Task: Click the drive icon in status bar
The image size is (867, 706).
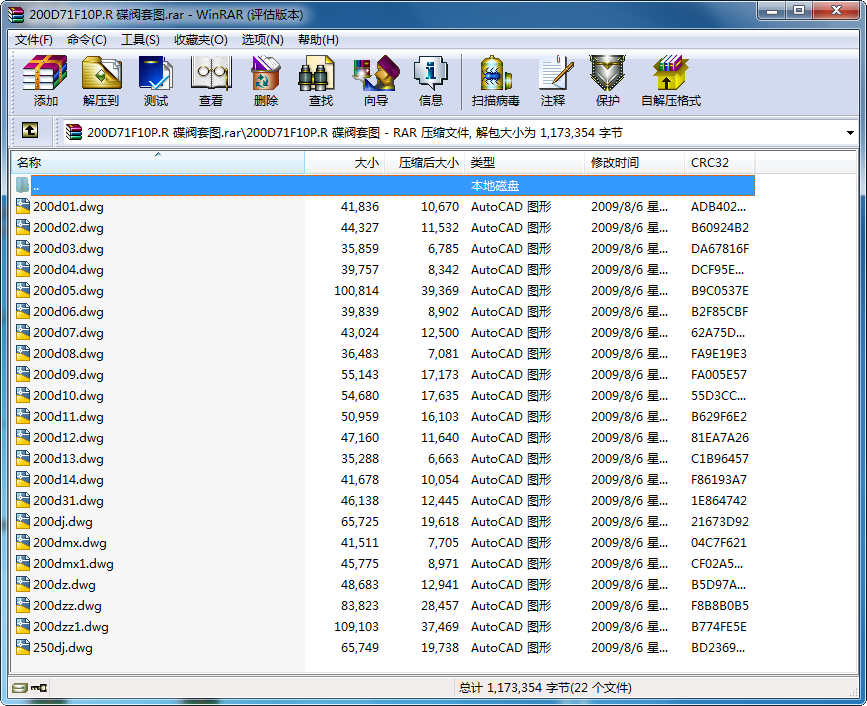Action: coord(20,688)
